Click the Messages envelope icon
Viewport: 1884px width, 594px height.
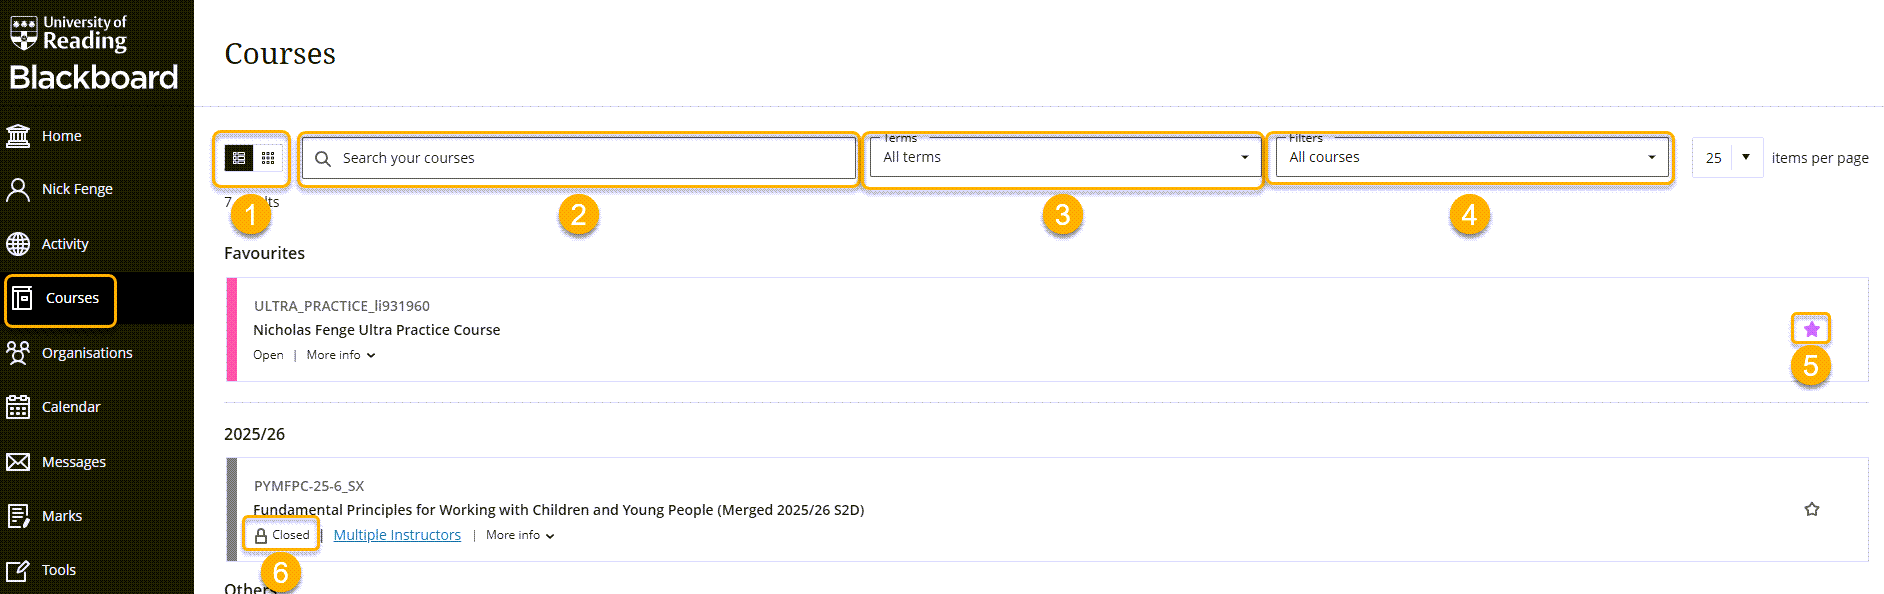(18, 462)
